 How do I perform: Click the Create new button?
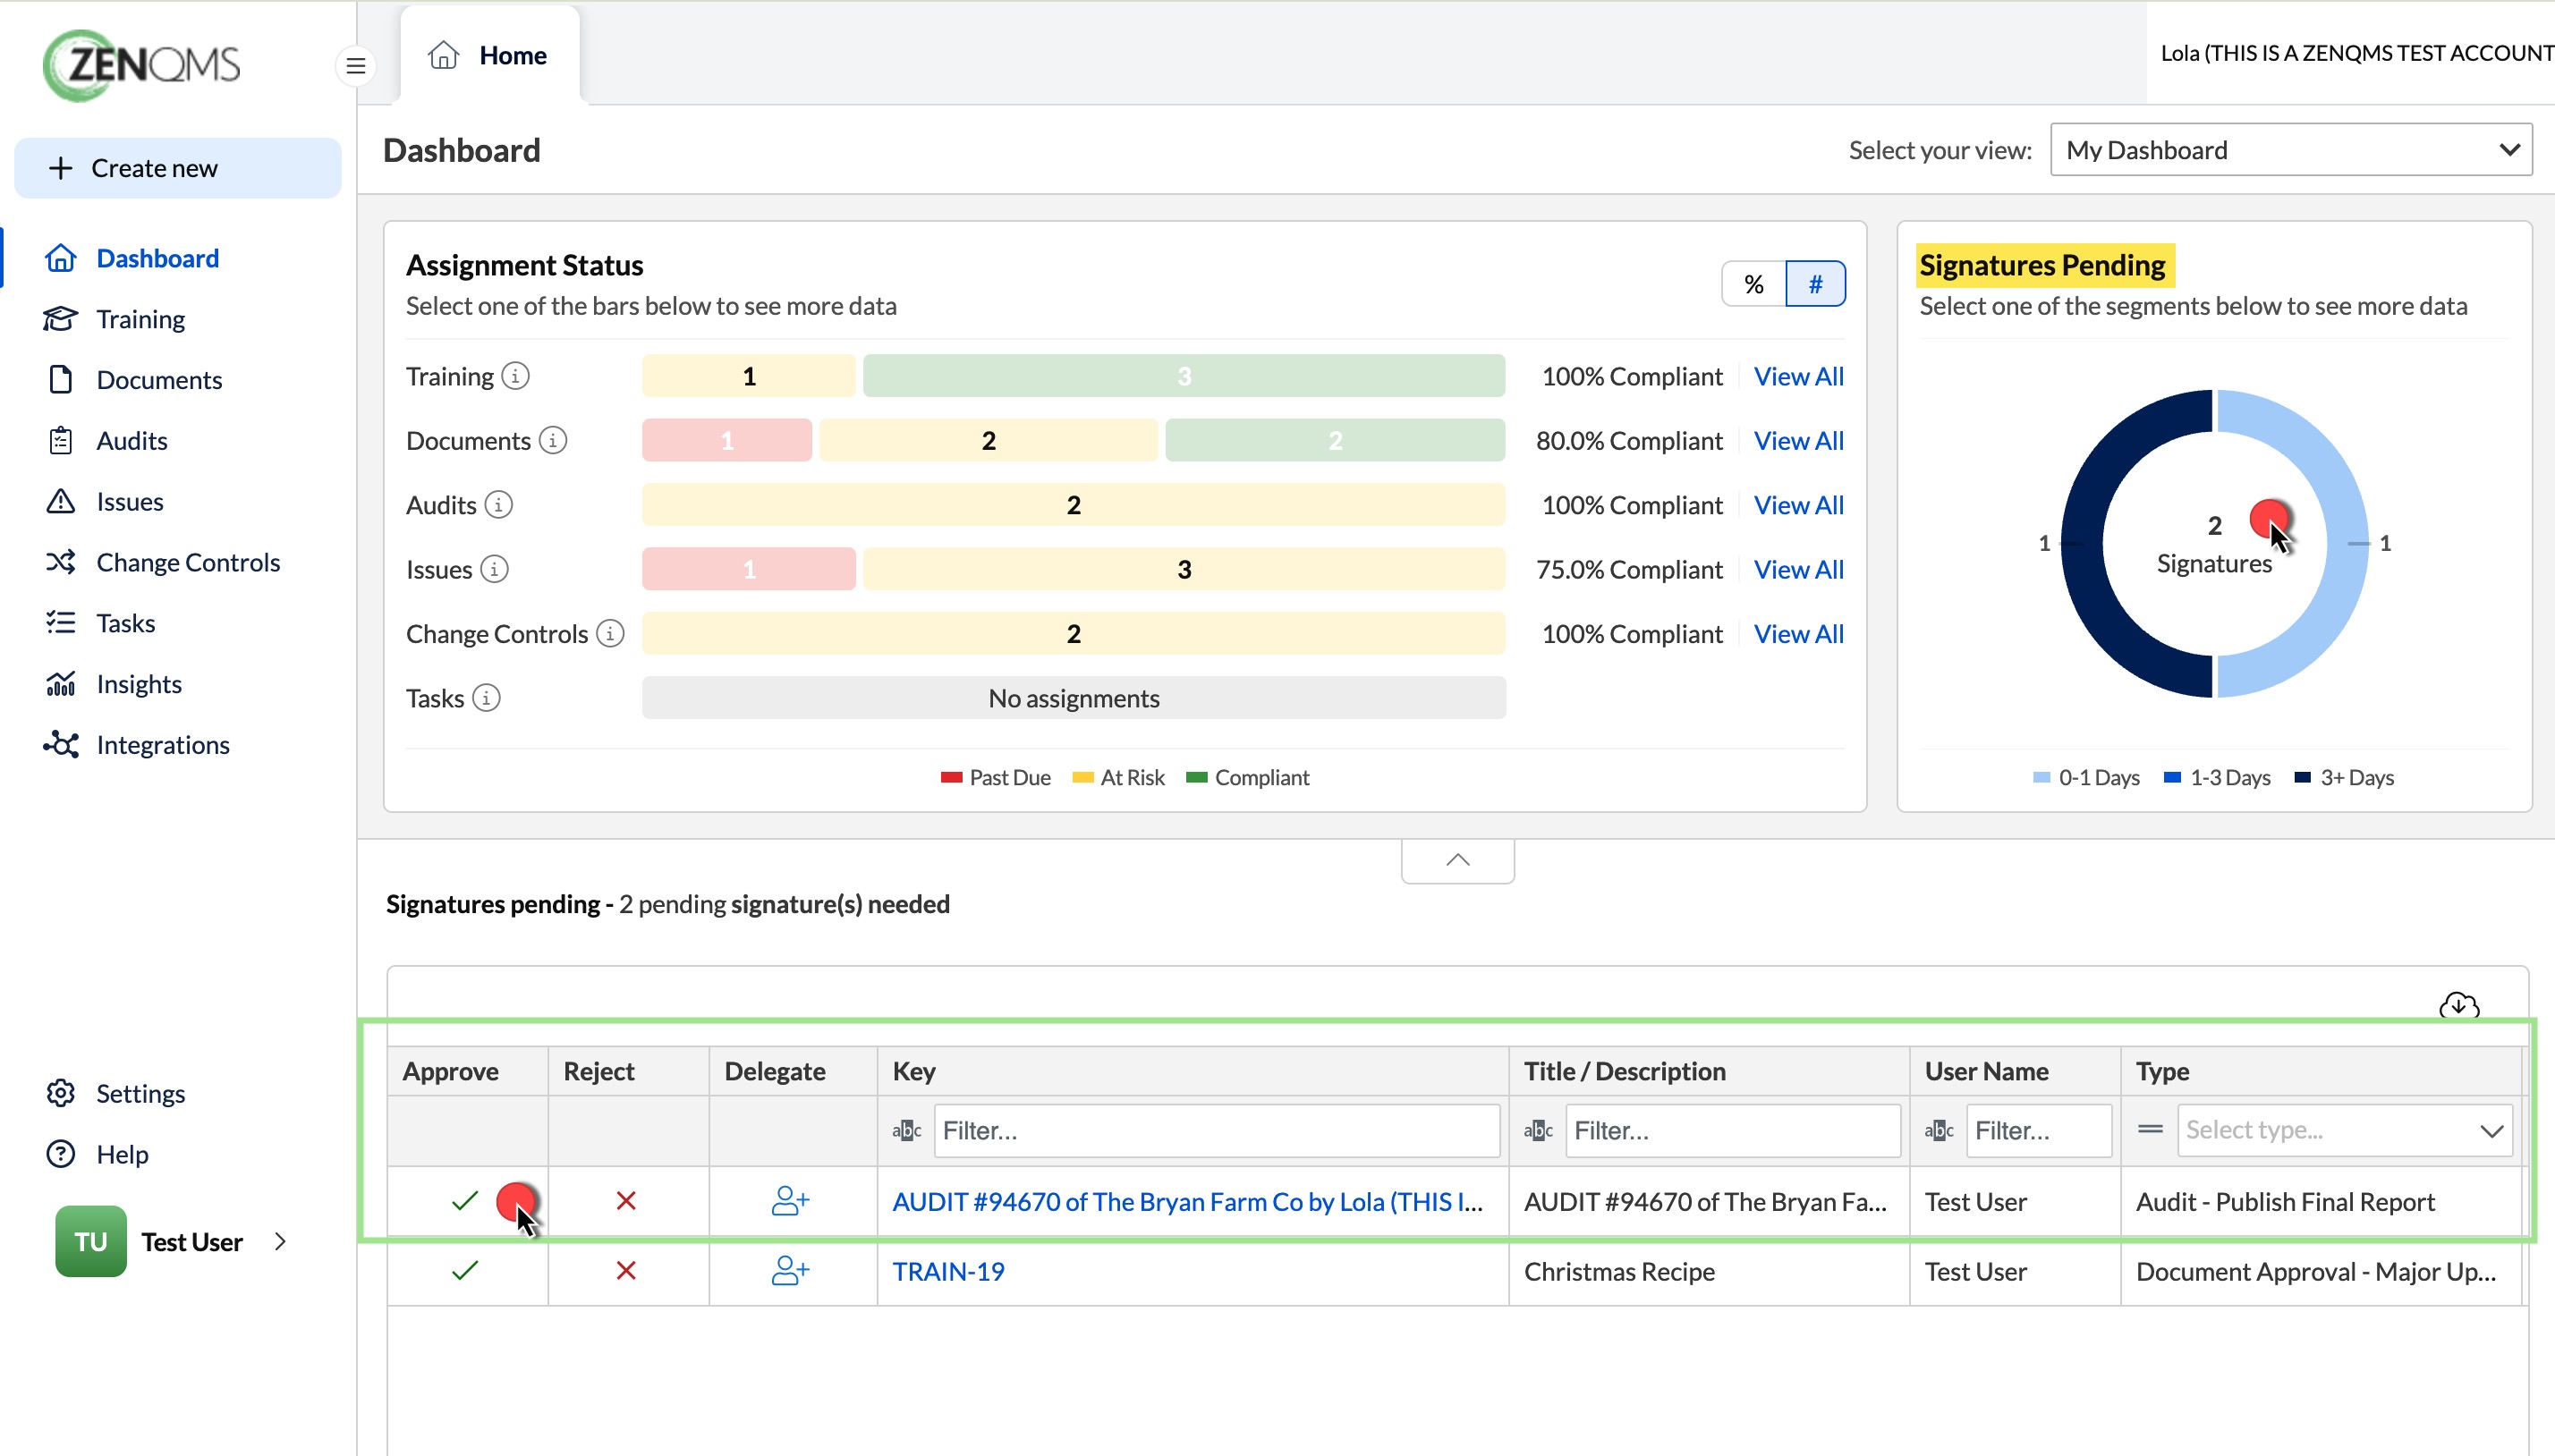pyautogui.click(x=178, y=168)
